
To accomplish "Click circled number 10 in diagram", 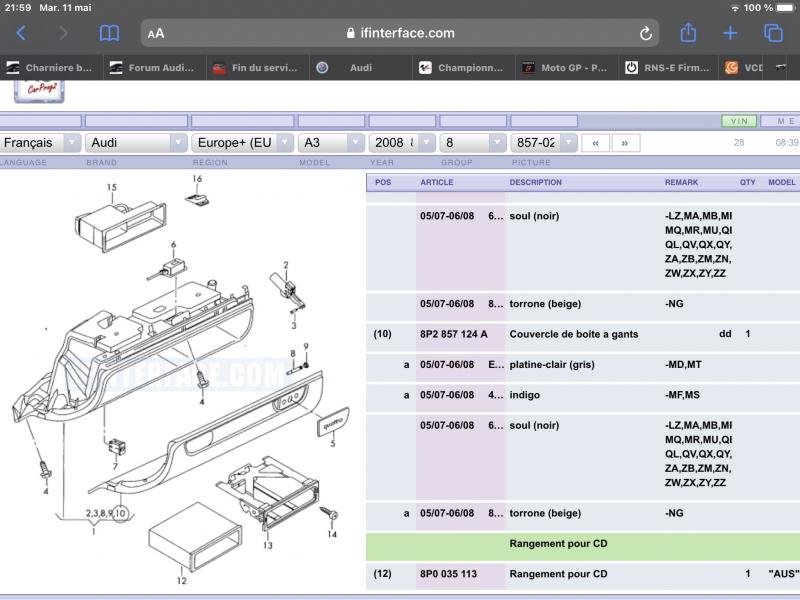I will click(x=120, y=513).
